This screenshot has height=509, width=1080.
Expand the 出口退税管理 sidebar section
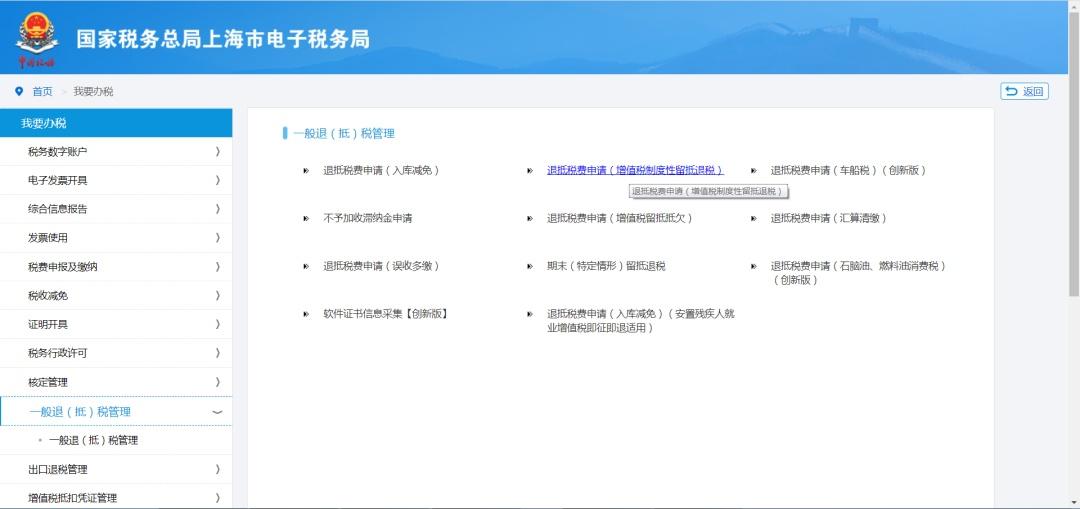[116, 470]
